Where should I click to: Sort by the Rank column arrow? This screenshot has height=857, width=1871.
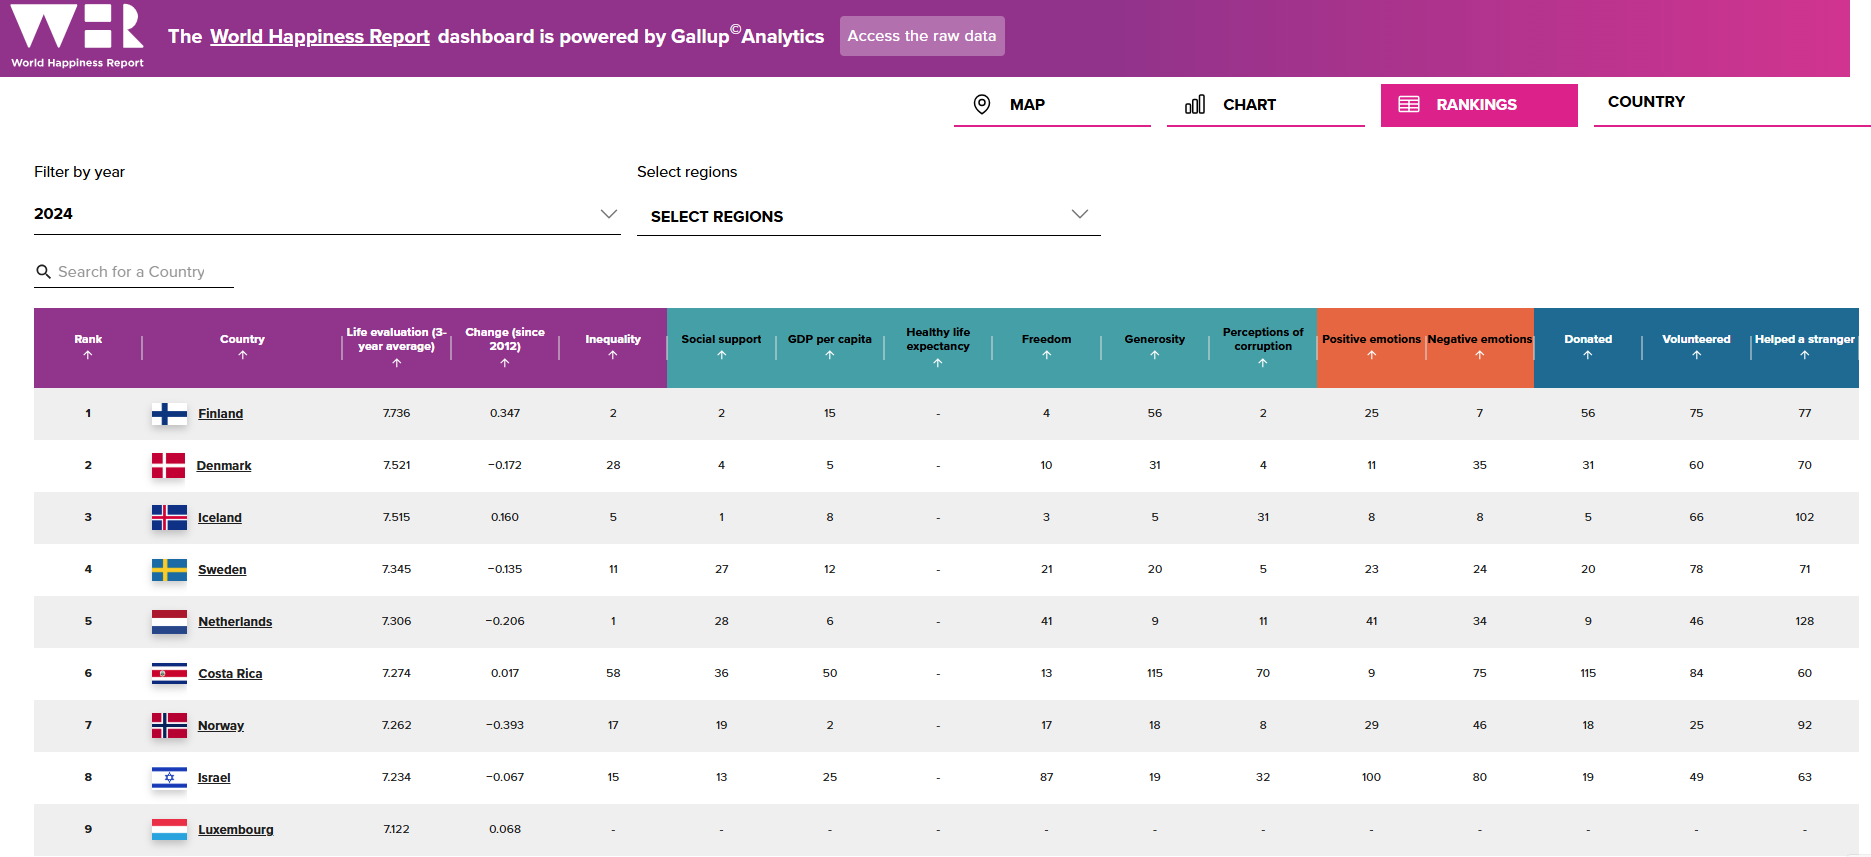[88, 355]
